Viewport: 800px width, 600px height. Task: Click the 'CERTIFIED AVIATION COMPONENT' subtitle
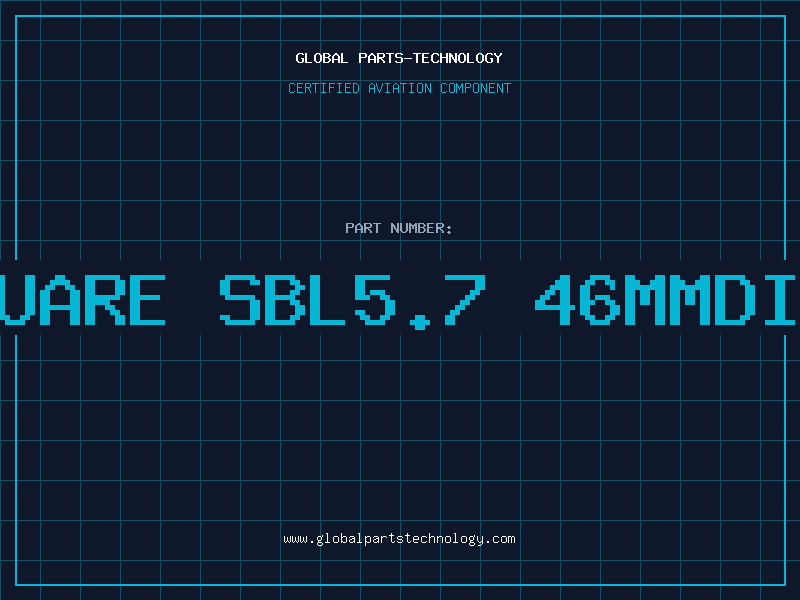click(x=399, y=88)
